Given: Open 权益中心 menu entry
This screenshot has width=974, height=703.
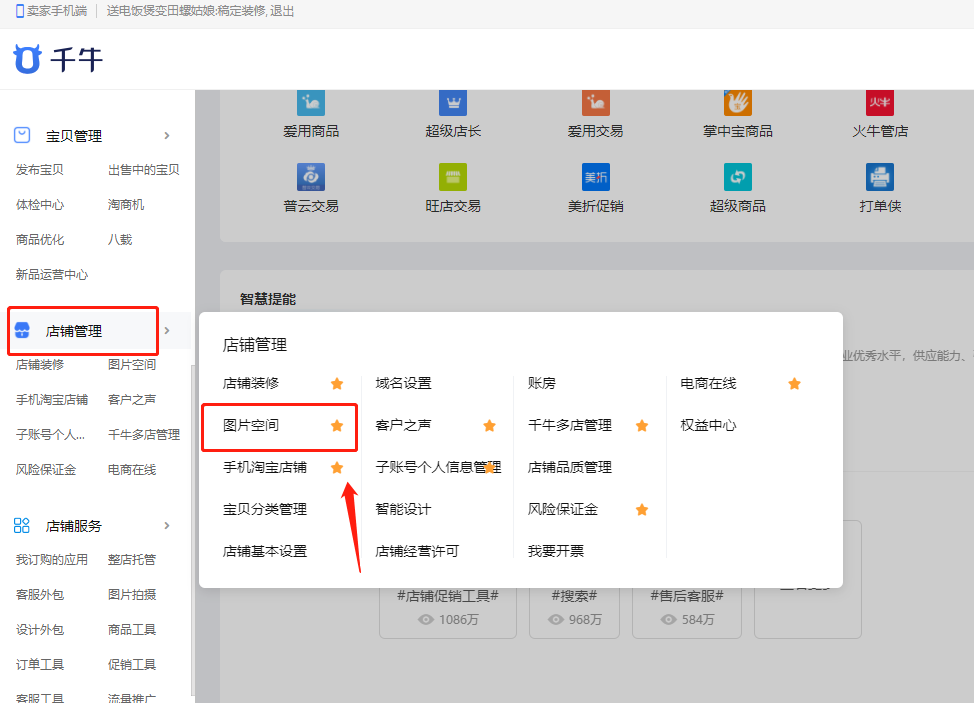Looking at the screenshot, I should 708,425.
